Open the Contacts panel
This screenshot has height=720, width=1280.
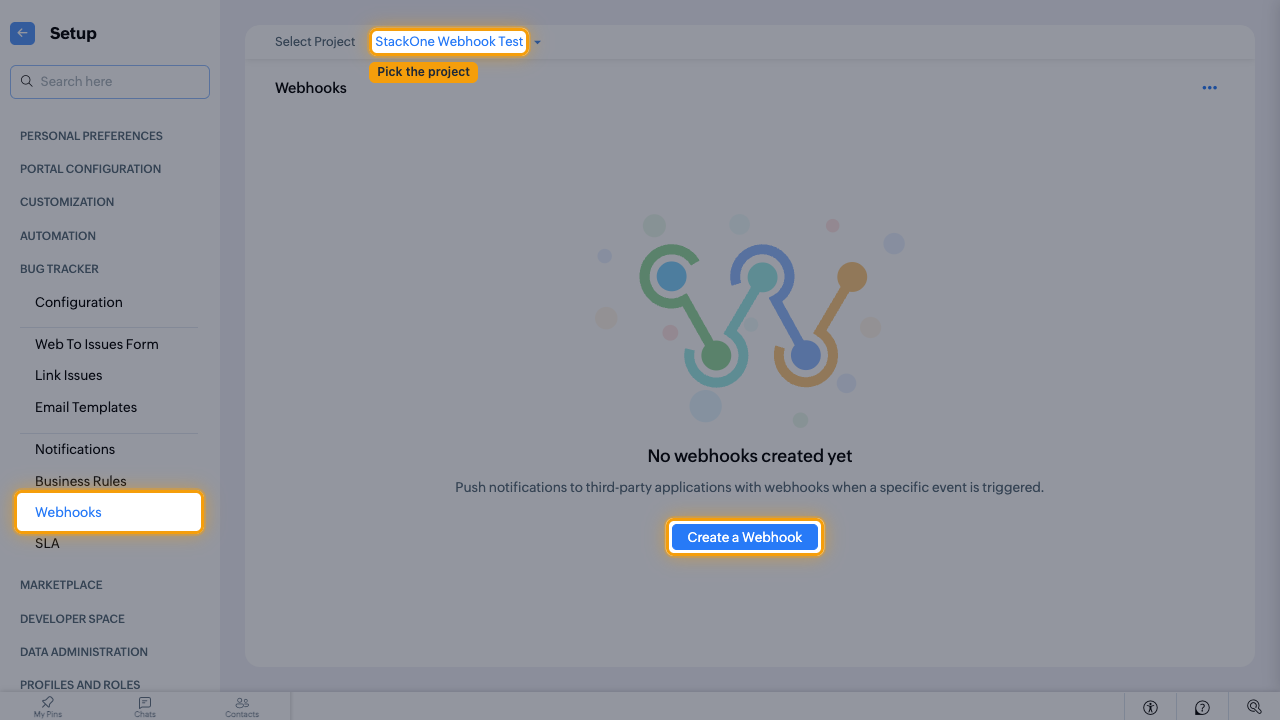[x=242, y=707]
